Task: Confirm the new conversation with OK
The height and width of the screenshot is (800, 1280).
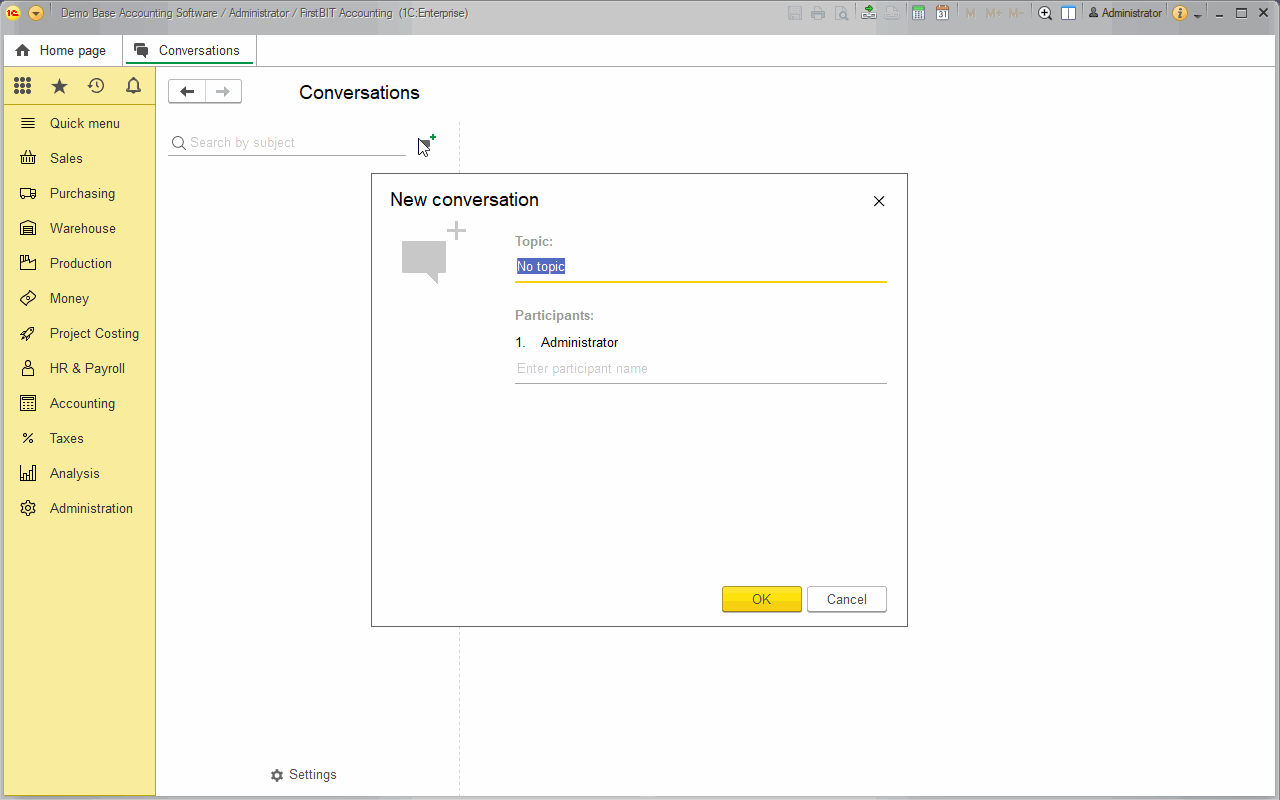Action: pyautogui.click(x=761, y=598)
